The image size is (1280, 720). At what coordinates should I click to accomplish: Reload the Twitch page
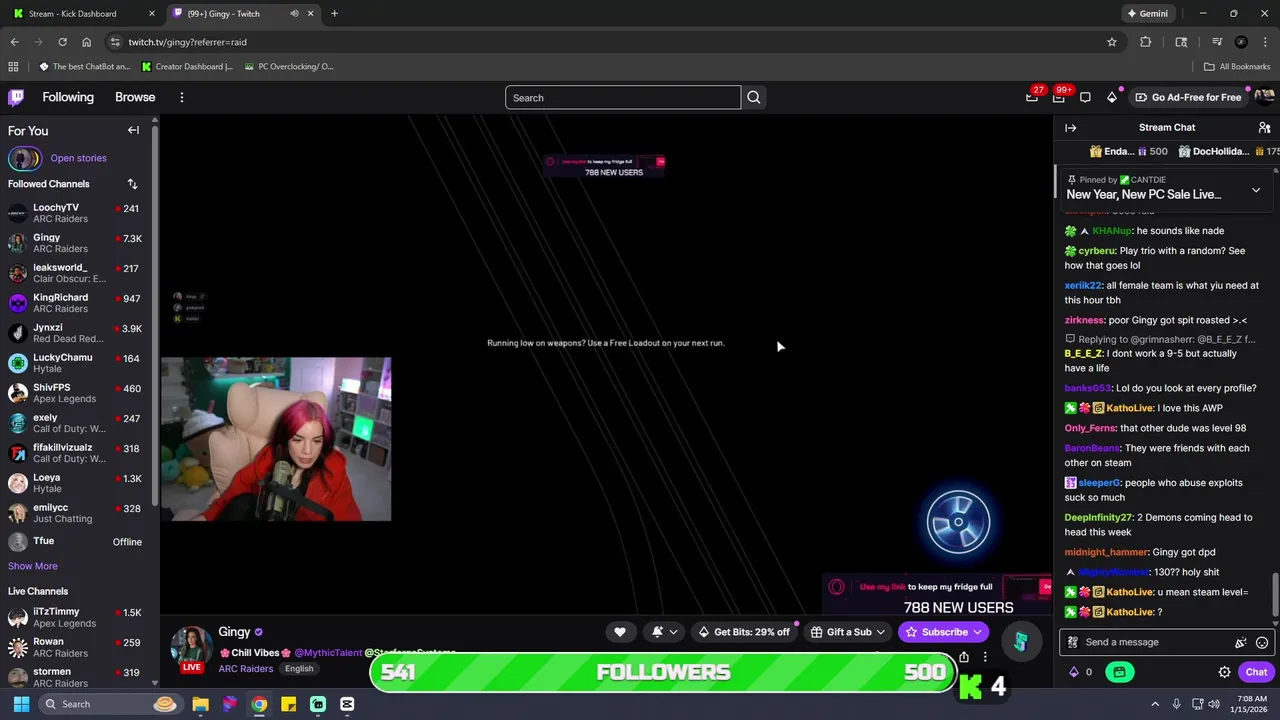(x=62, y=42)
